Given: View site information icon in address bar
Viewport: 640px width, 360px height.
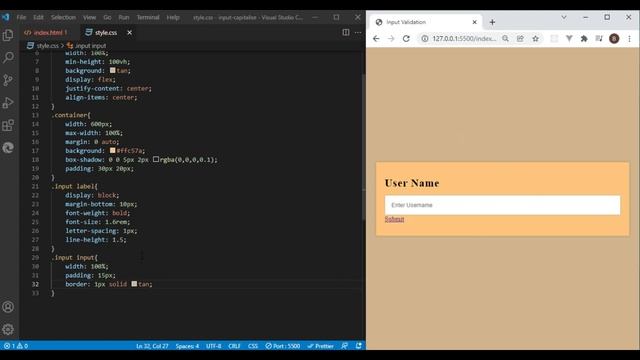Looking at the screenshot, I should pos(425,38).
